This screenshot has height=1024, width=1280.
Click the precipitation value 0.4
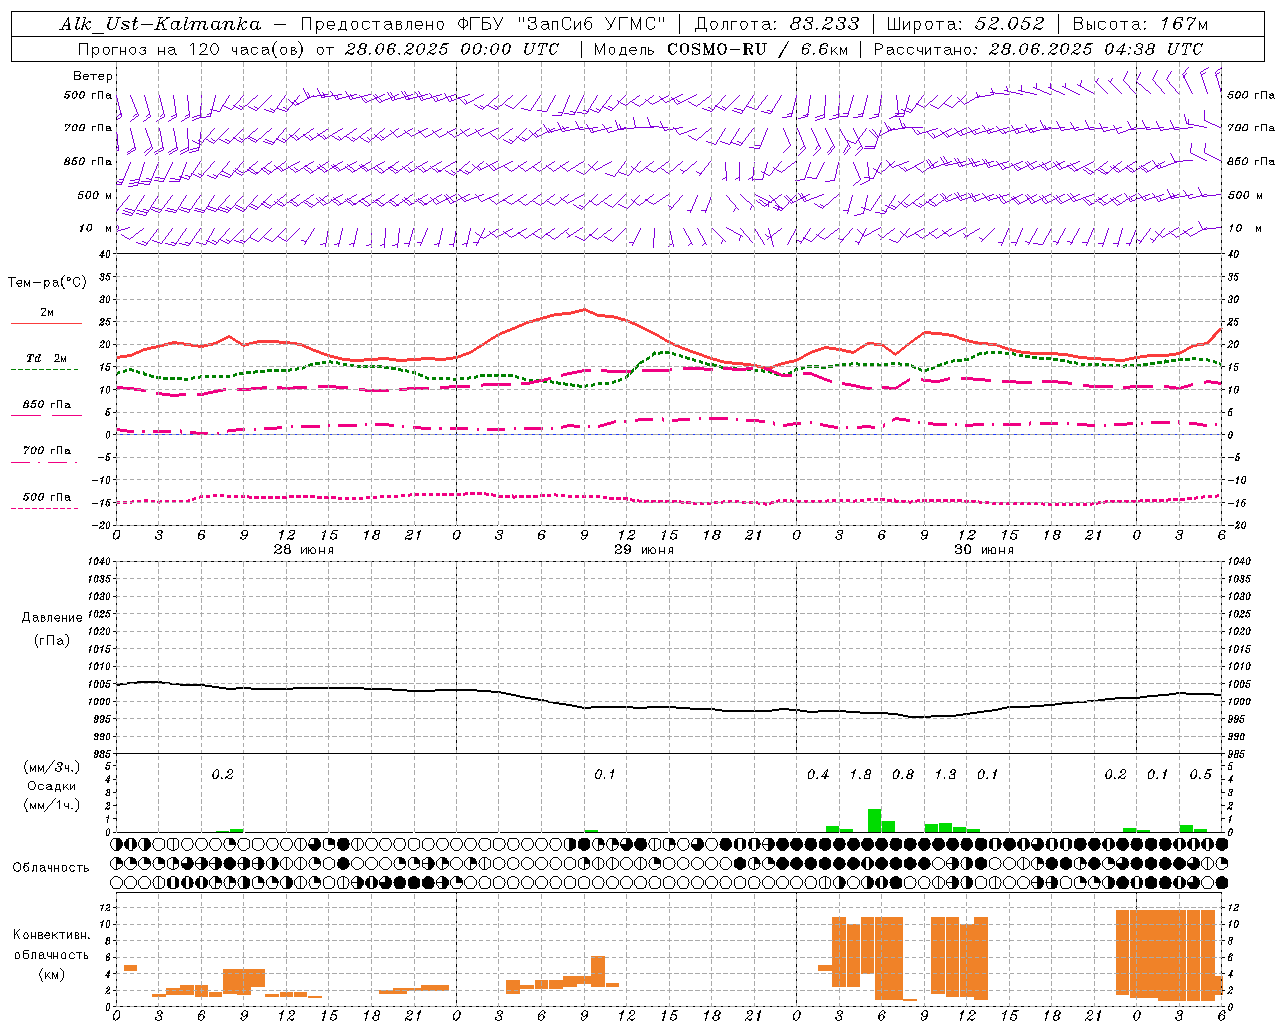818,775
